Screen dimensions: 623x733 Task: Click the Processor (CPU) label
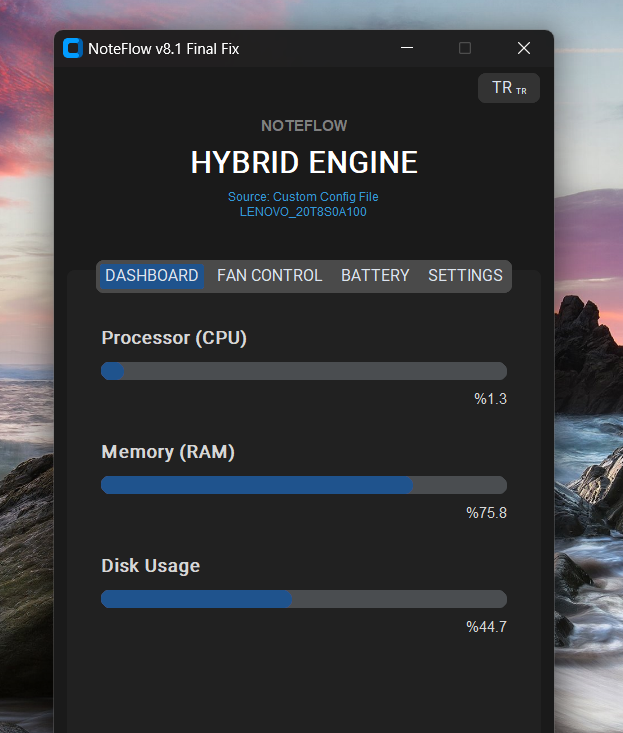174,338
